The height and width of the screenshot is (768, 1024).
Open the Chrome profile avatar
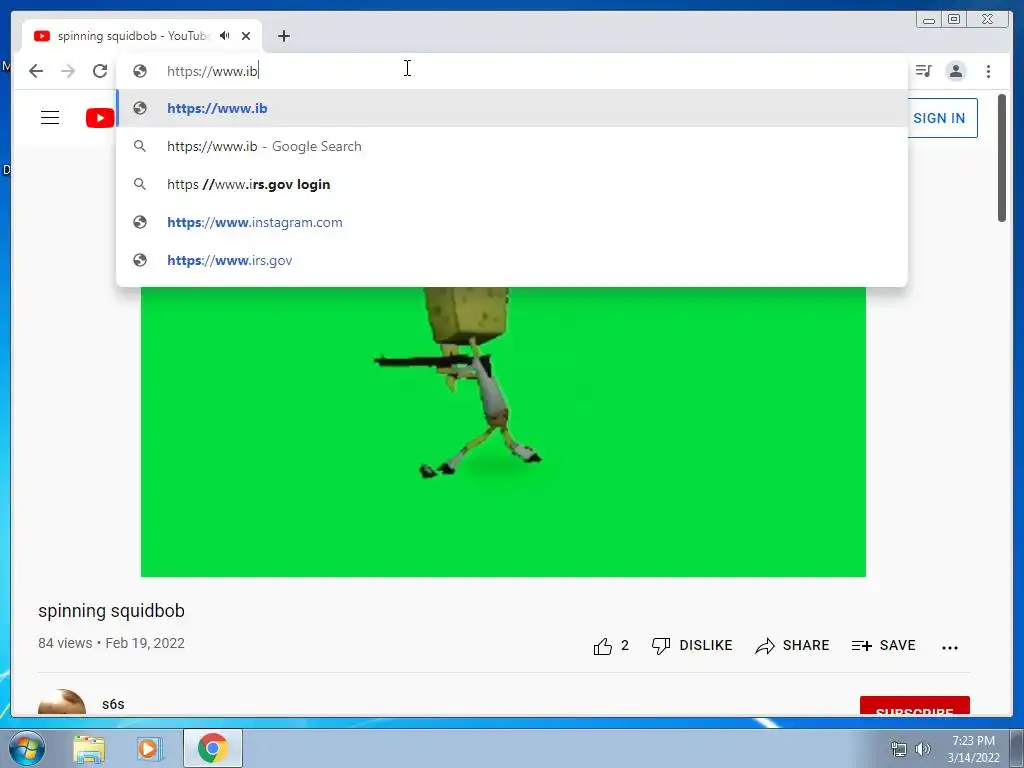[x=955, y=71]
